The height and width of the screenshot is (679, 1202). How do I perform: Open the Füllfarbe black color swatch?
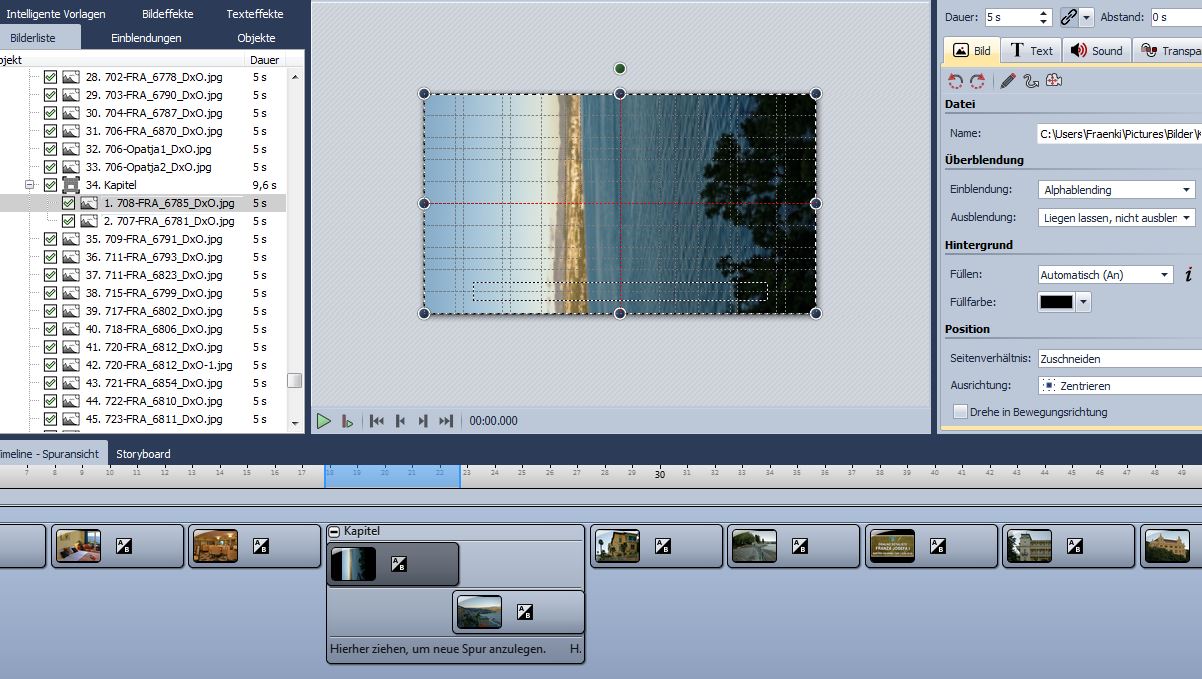point(1057,302)
